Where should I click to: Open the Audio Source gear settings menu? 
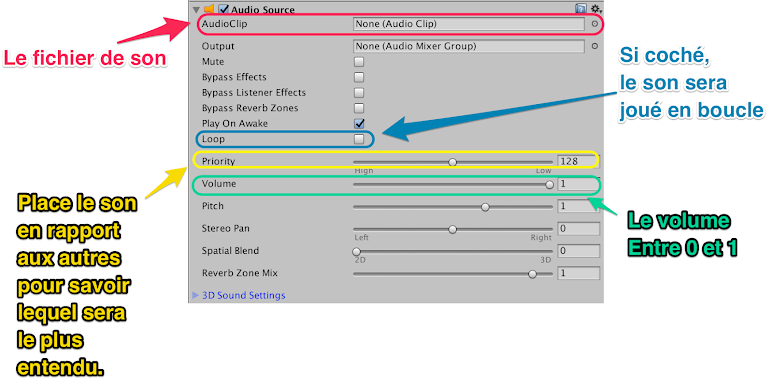point(596,8)
